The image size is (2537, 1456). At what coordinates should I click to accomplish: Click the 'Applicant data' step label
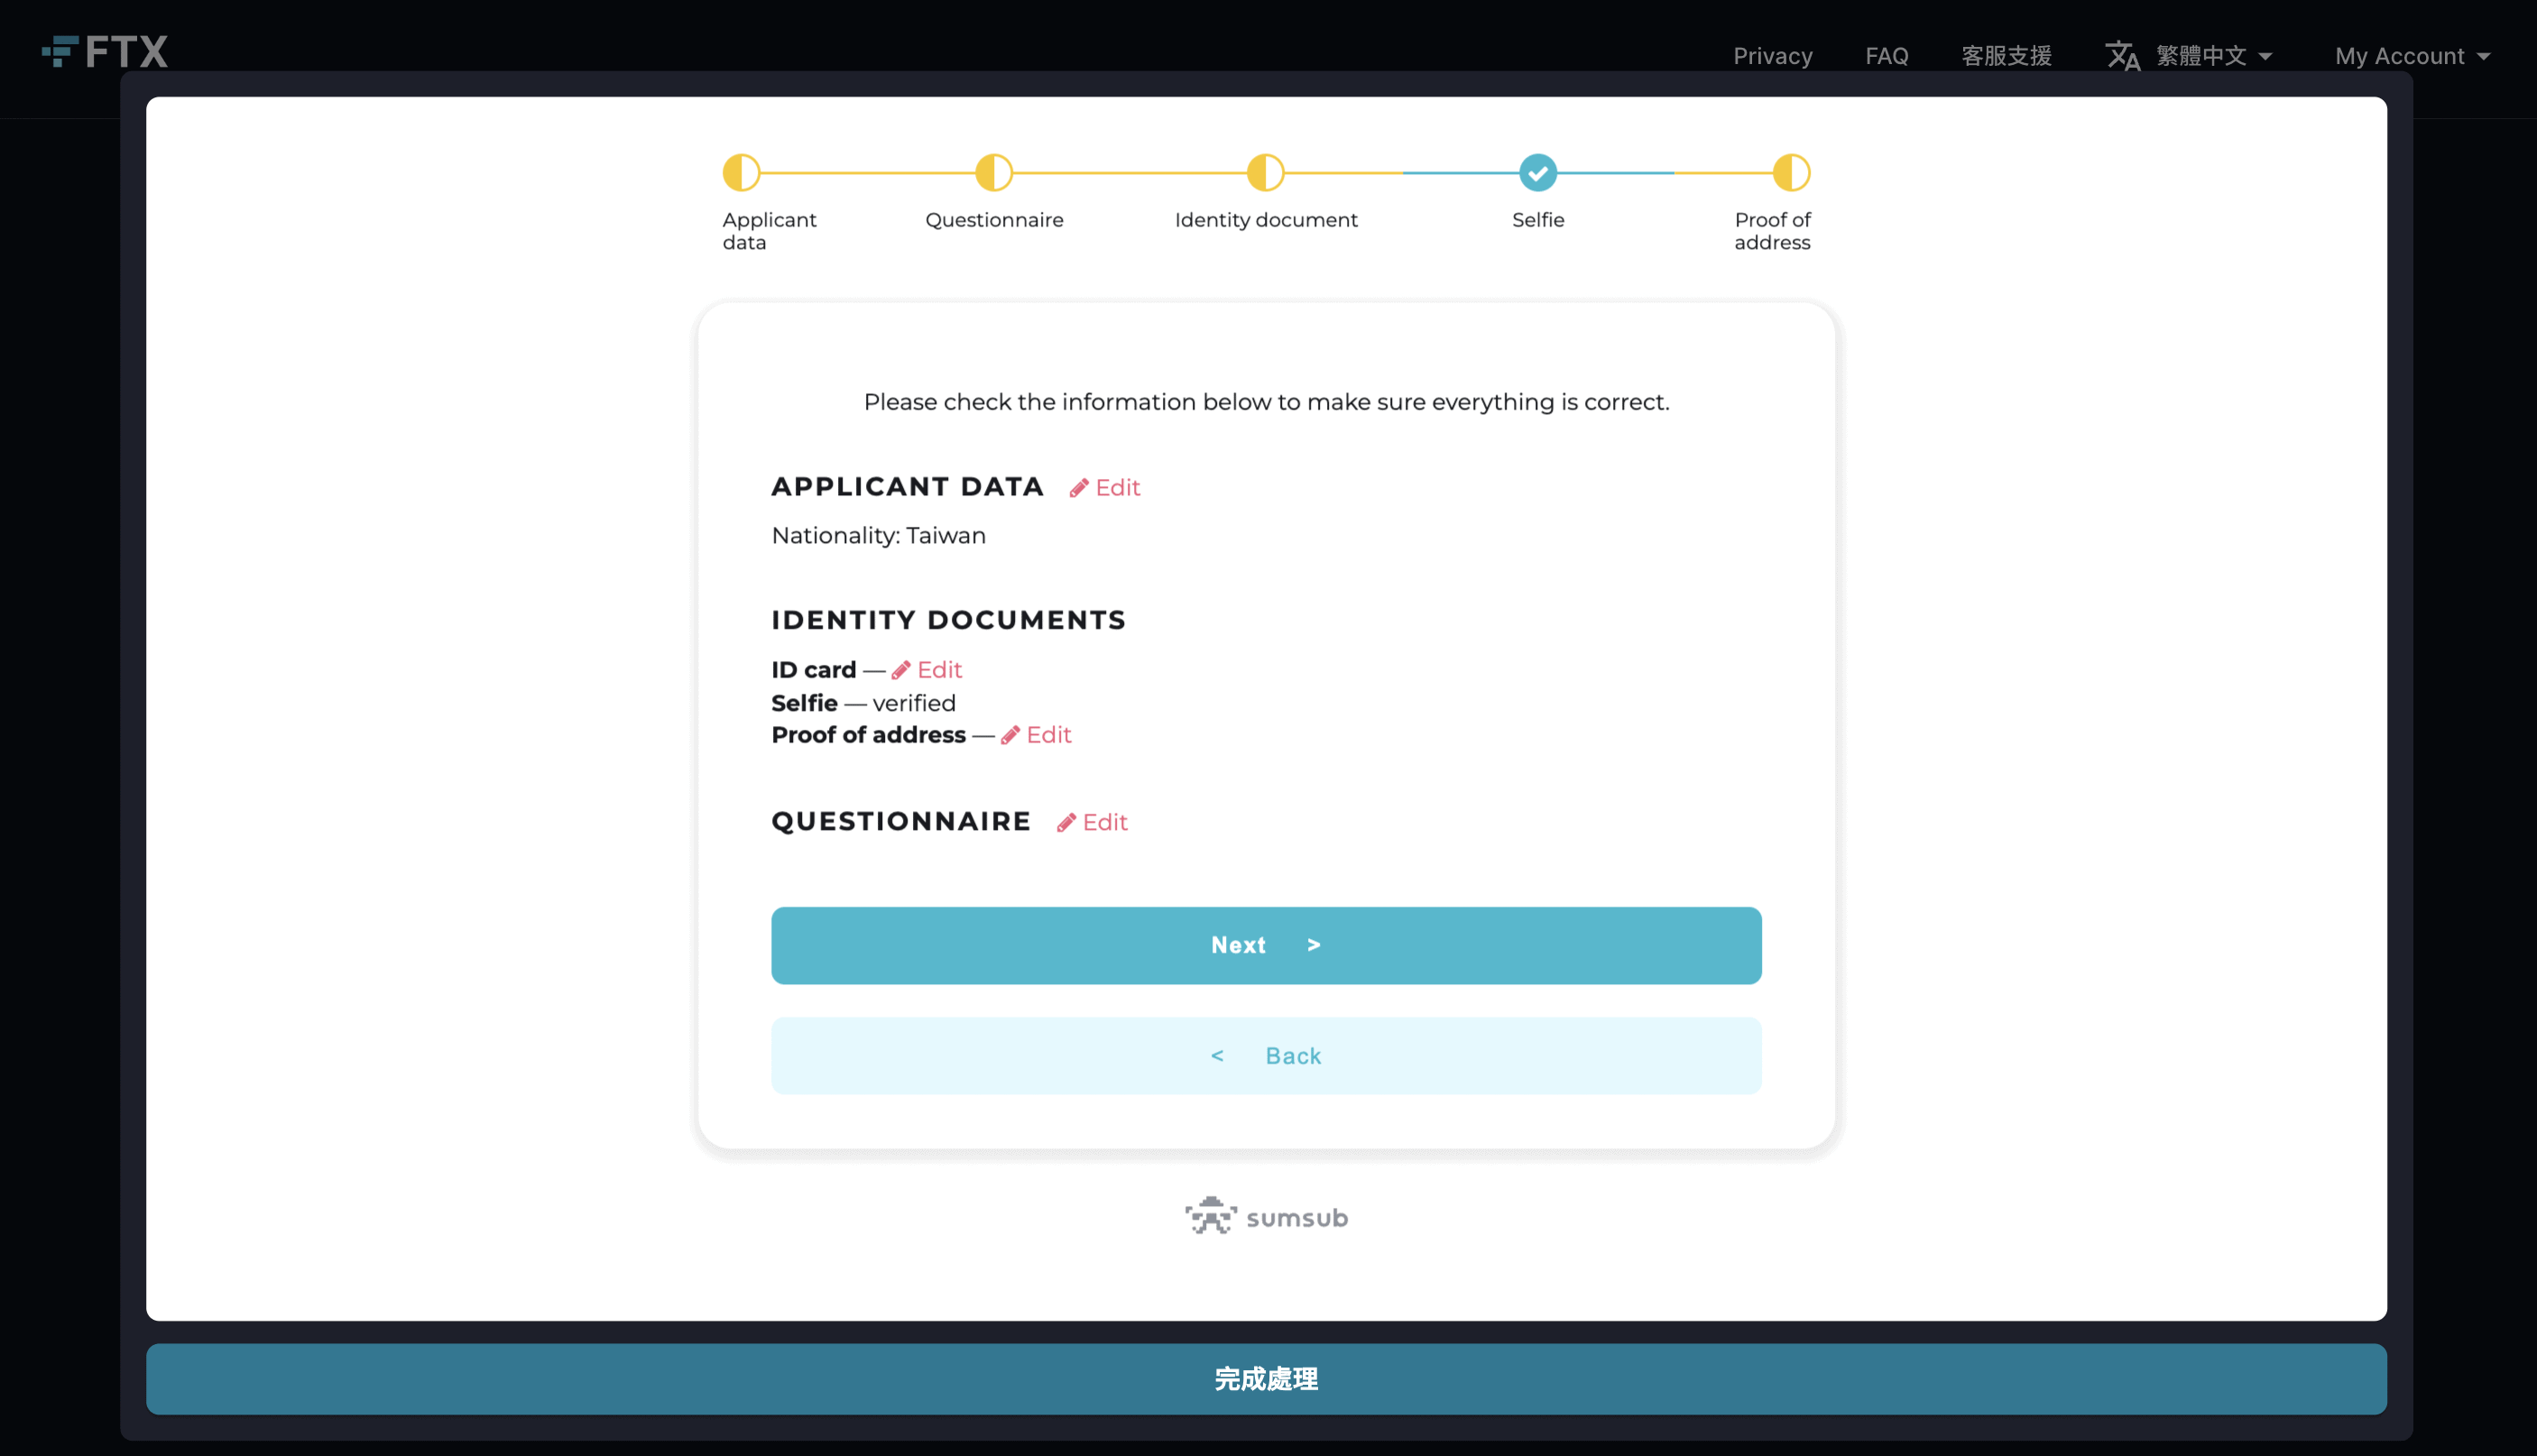(x=769, y=231)
